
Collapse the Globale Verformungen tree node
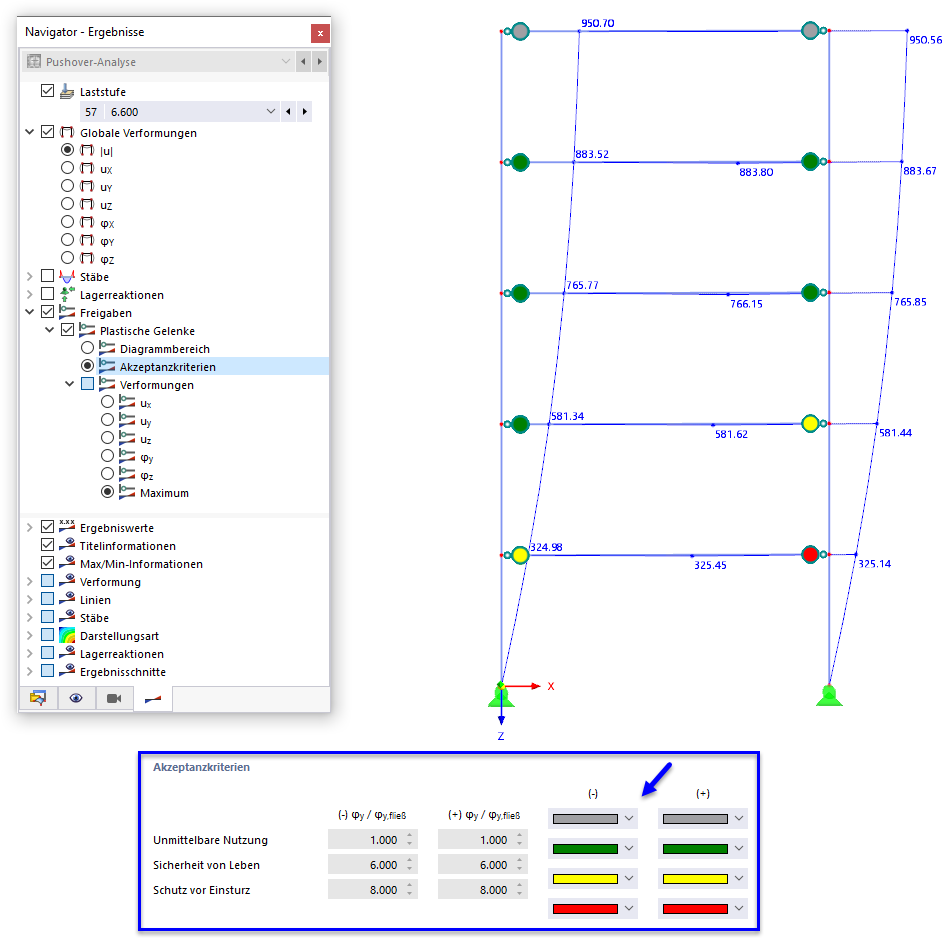(29, 132)
